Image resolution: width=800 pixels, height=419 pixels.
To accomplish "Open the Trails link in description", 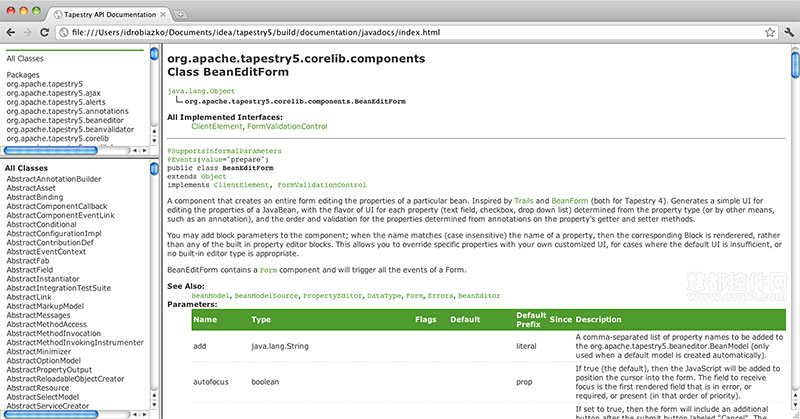I will point(523,201).
